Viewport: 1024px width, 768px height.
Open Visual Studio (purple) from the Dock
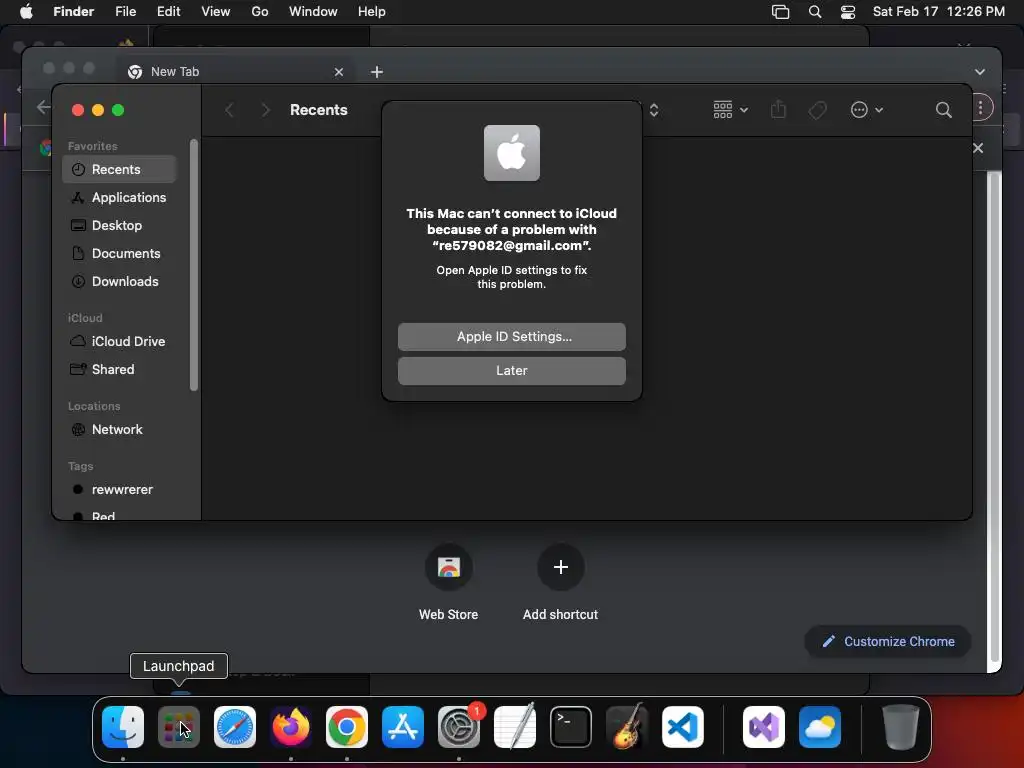tap(764, 727)
